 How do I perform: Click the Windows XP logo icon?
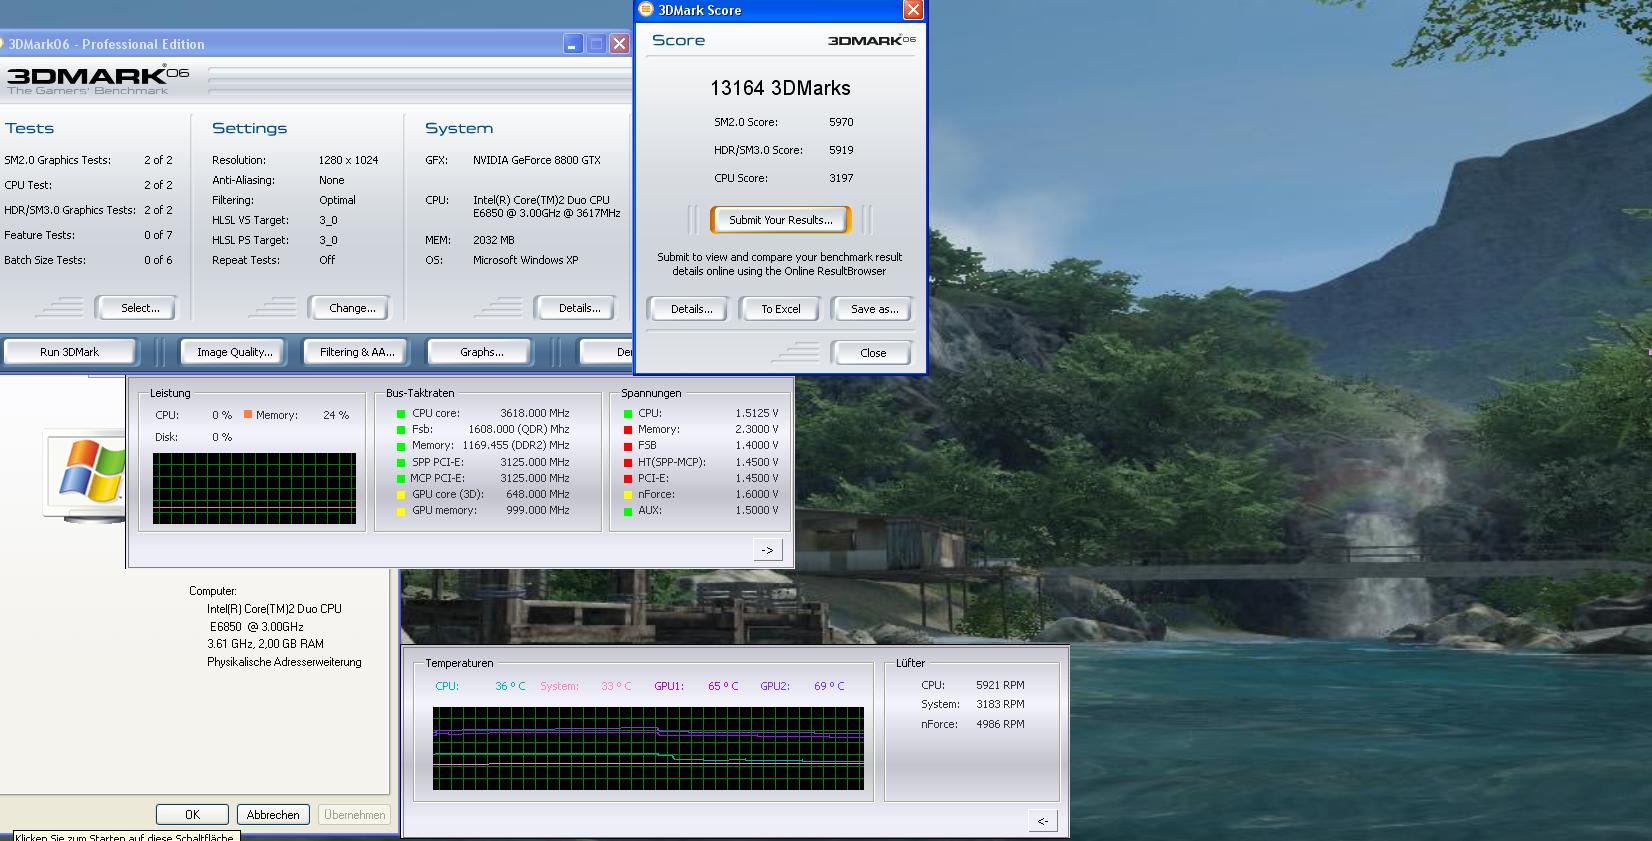click(92, 470)
